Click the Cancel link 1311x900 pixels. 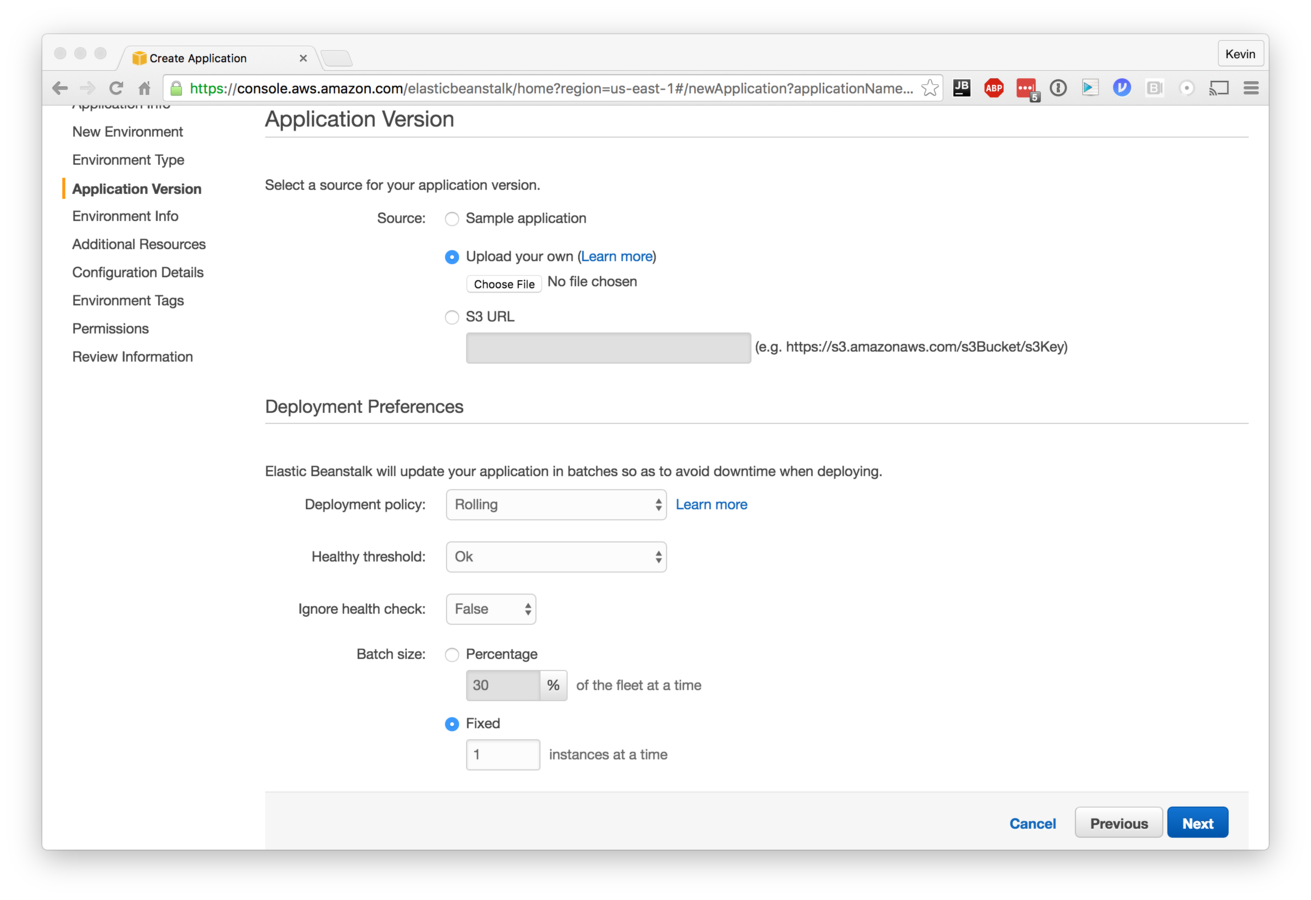1033,823
